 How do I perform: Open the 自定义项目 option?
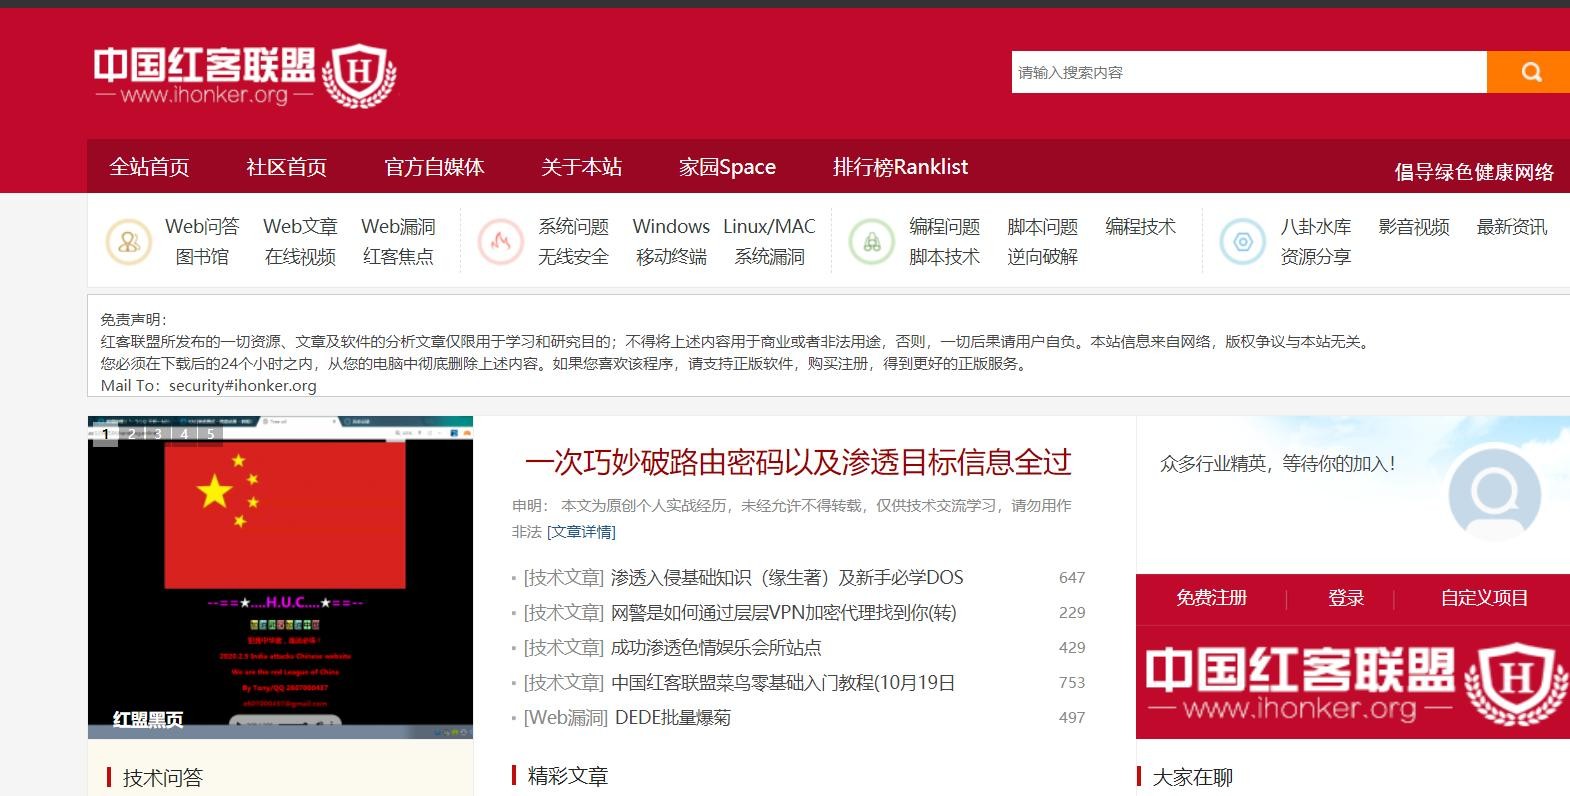tap(1484, 598)
